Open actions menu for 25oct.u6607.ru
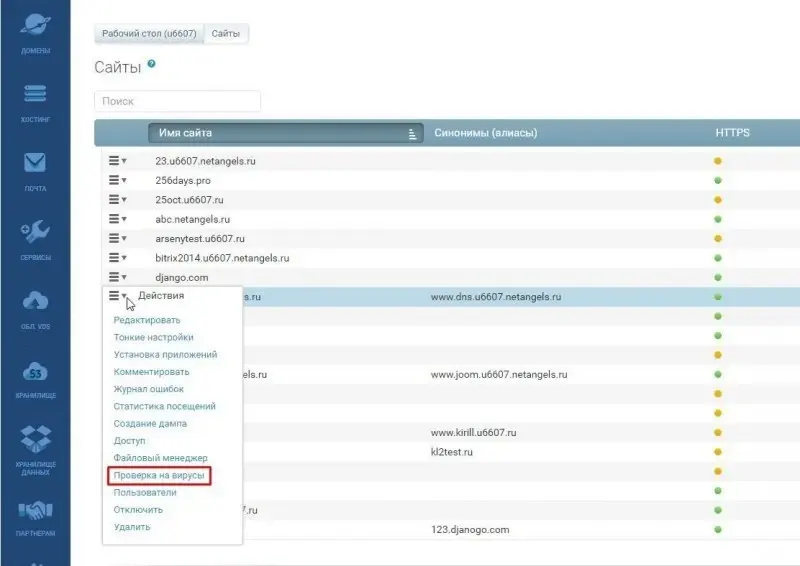 [x=117, y=200]
